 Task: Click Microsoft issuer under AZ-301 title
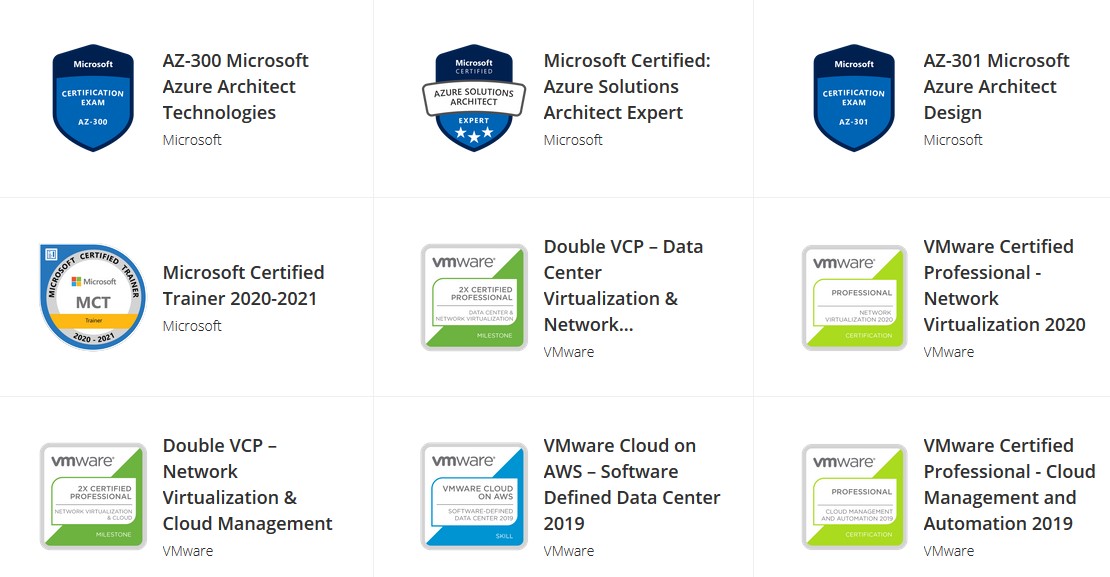(953, 140)
